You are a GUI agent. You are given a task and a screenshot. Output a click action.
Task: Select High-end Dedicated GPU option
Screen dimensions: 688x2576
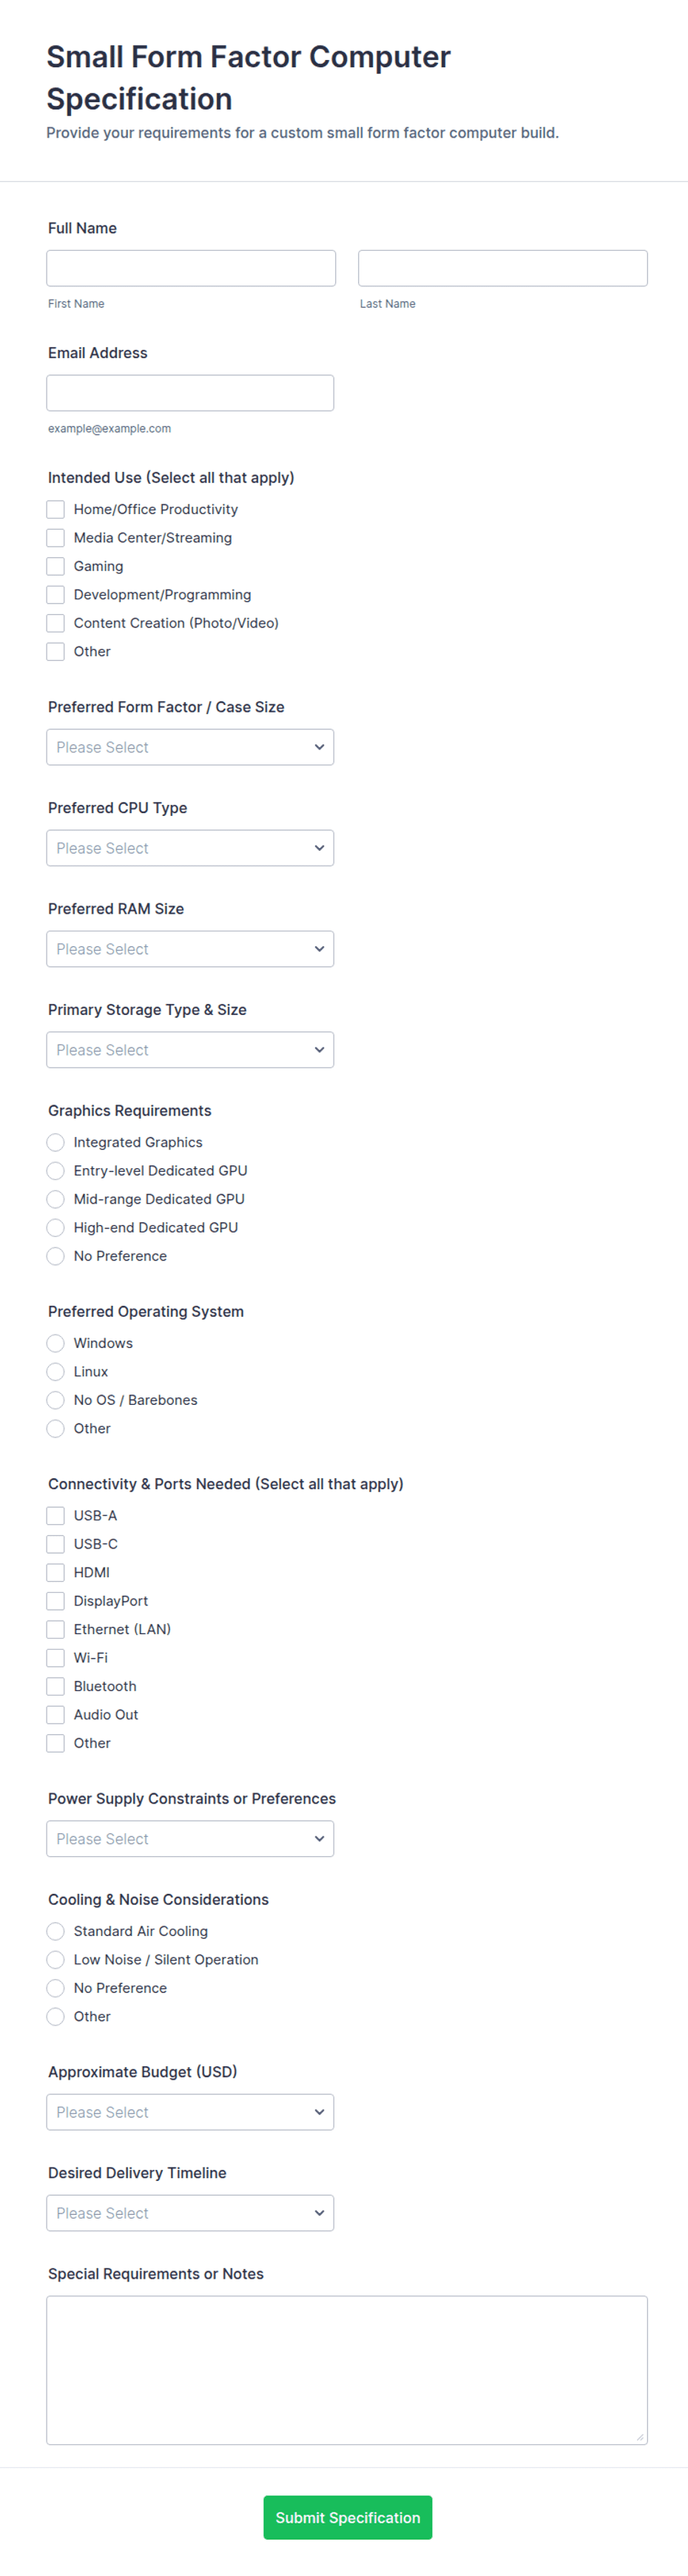56,1227
